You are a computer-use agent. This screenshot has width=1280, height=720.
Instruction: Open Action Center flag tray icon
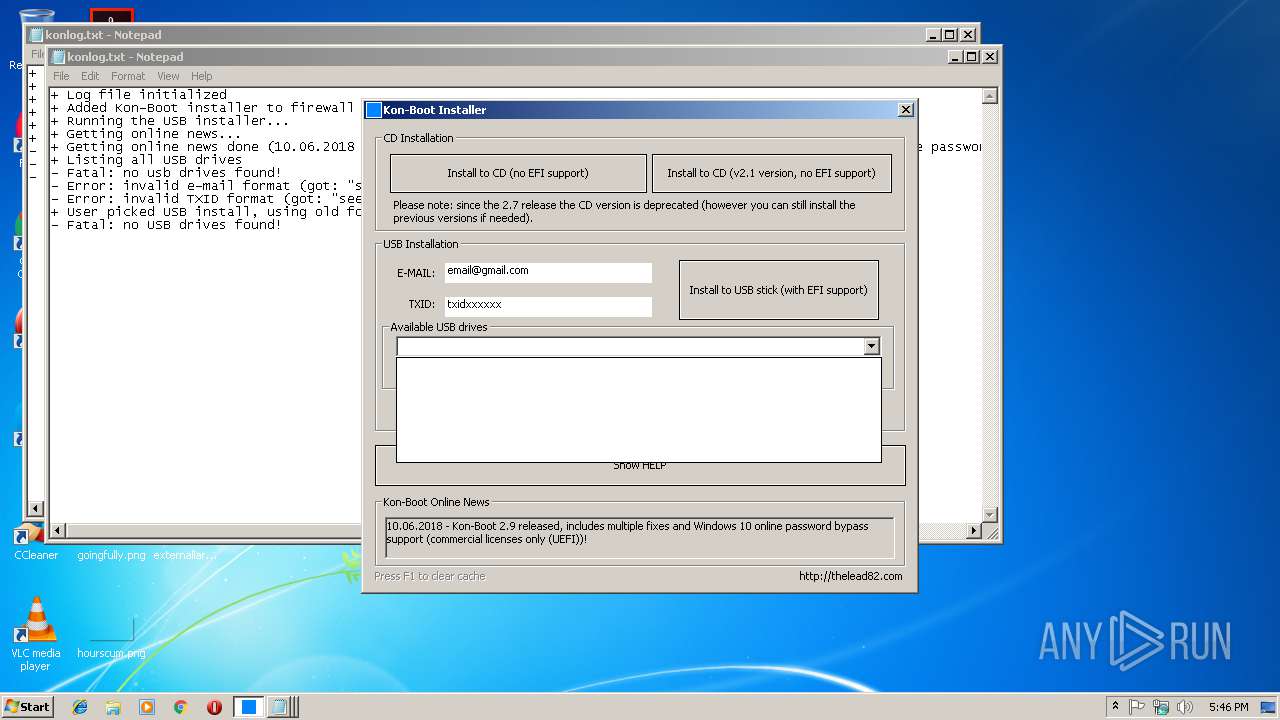tap(1137, 707)
